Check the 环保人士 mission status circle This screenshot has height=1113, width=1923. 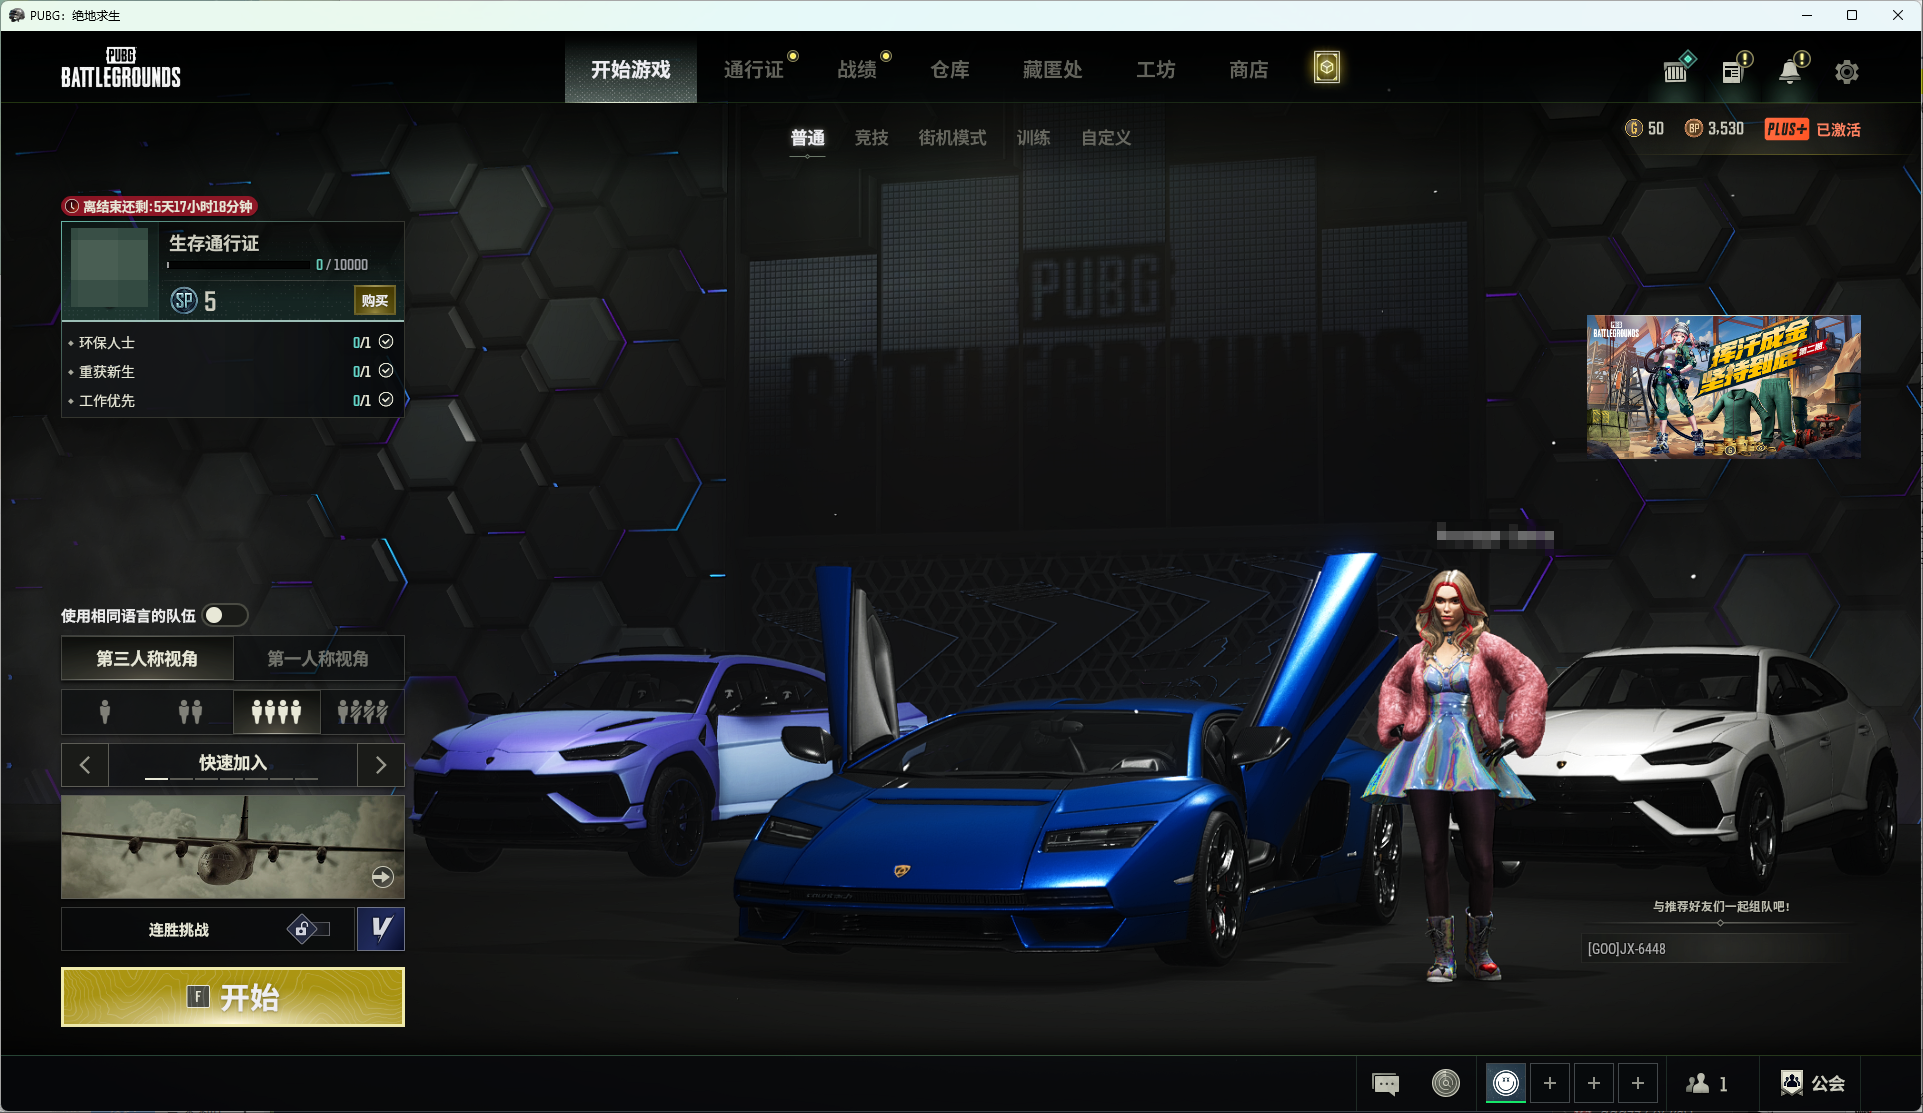(x=386, y=342)
